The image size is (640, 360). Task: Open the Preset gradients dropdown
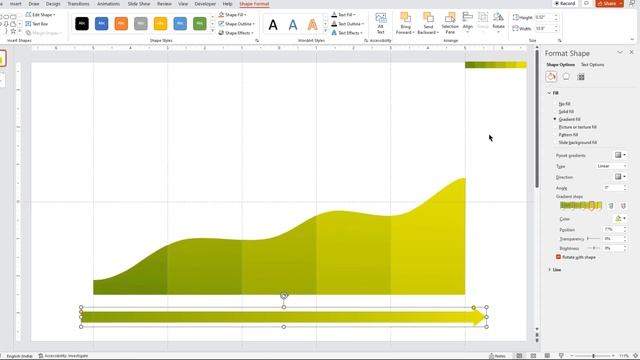point(620,155)
